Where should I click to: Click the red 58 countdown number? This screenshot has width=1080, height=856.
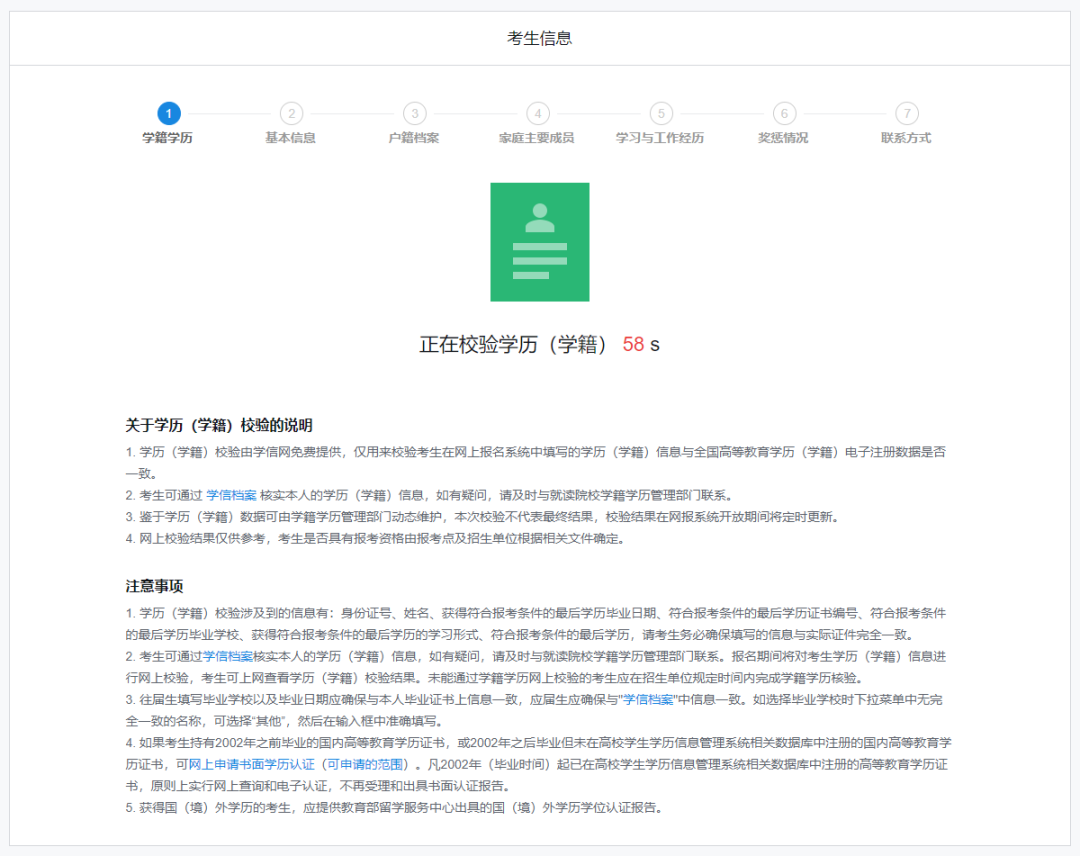tap(633, 344)
